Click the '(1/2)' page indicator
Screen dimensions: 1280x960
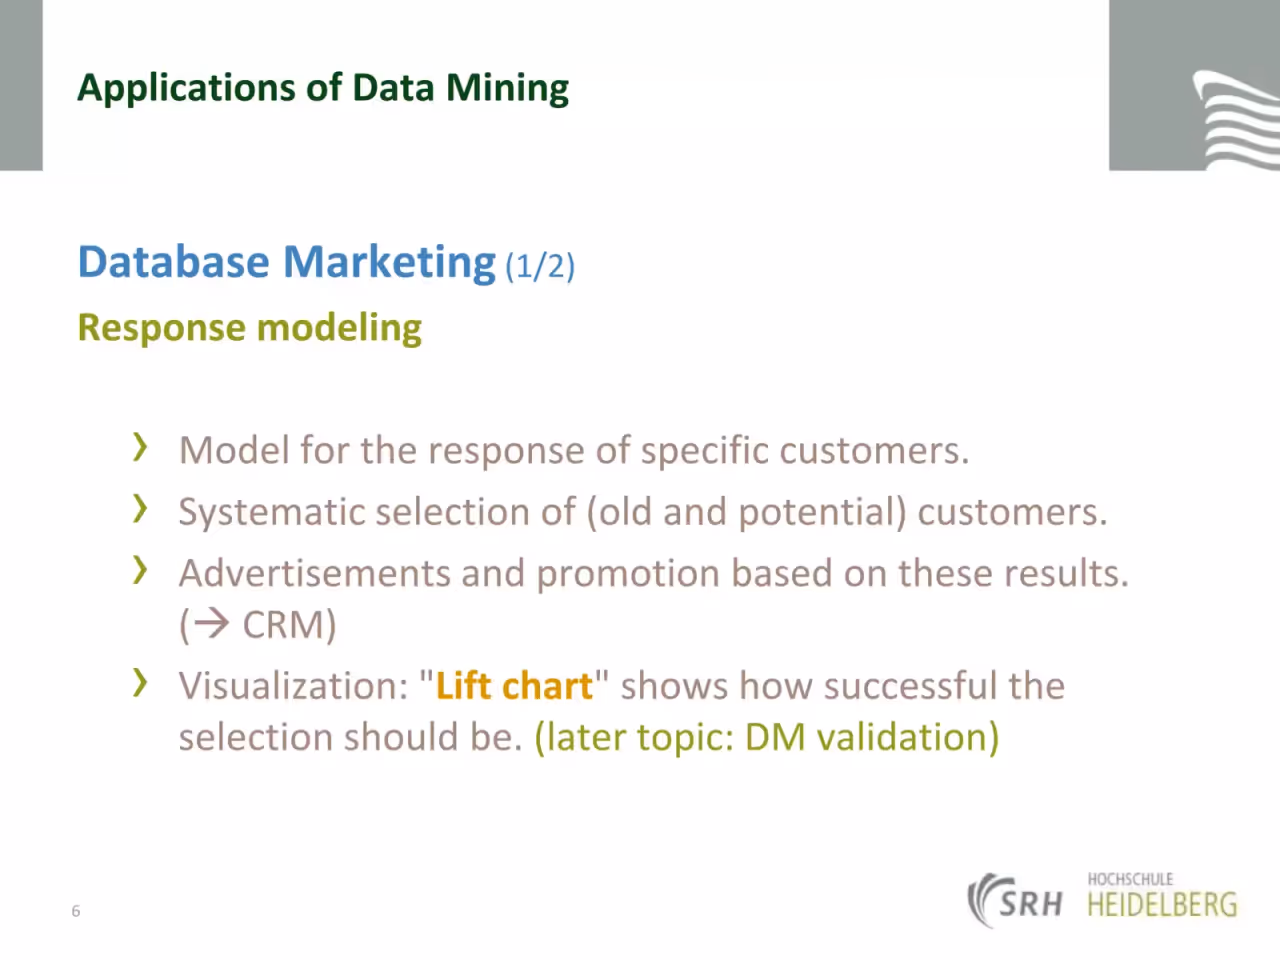coord(540,266)
